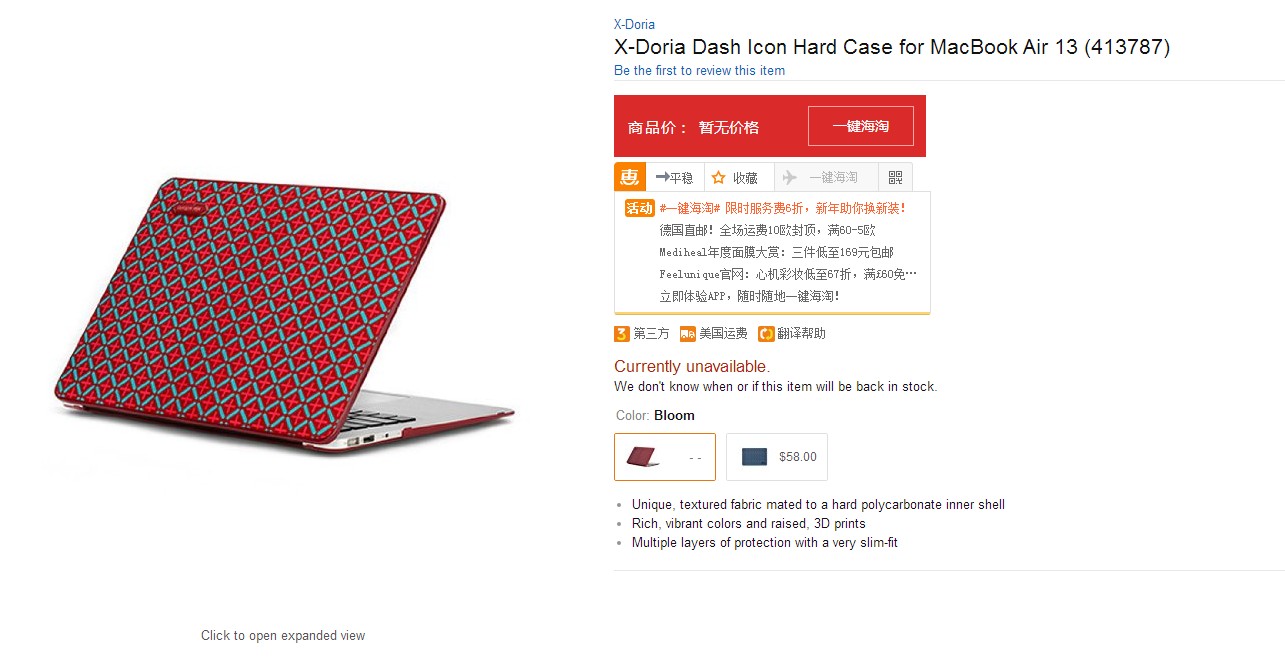Click the orange 惠 deals icon
The width and height of the screenshot is (1285, 663).
pos(630,177)
